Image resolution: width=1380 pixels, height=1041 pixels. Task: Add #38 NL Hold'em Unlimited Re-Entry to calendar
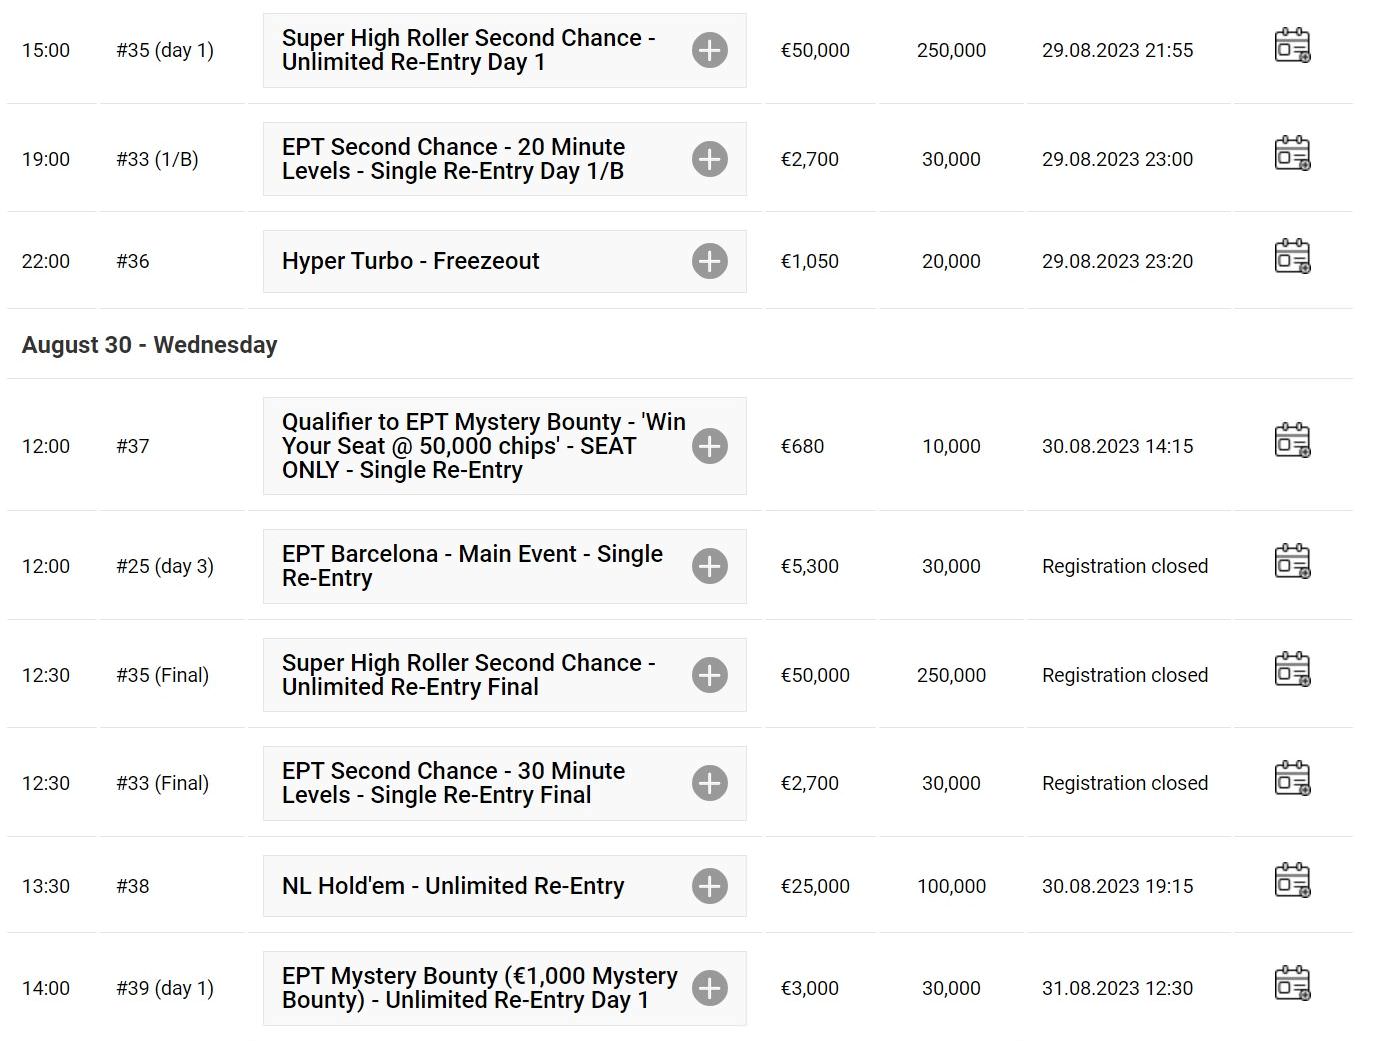[1292, 881]
